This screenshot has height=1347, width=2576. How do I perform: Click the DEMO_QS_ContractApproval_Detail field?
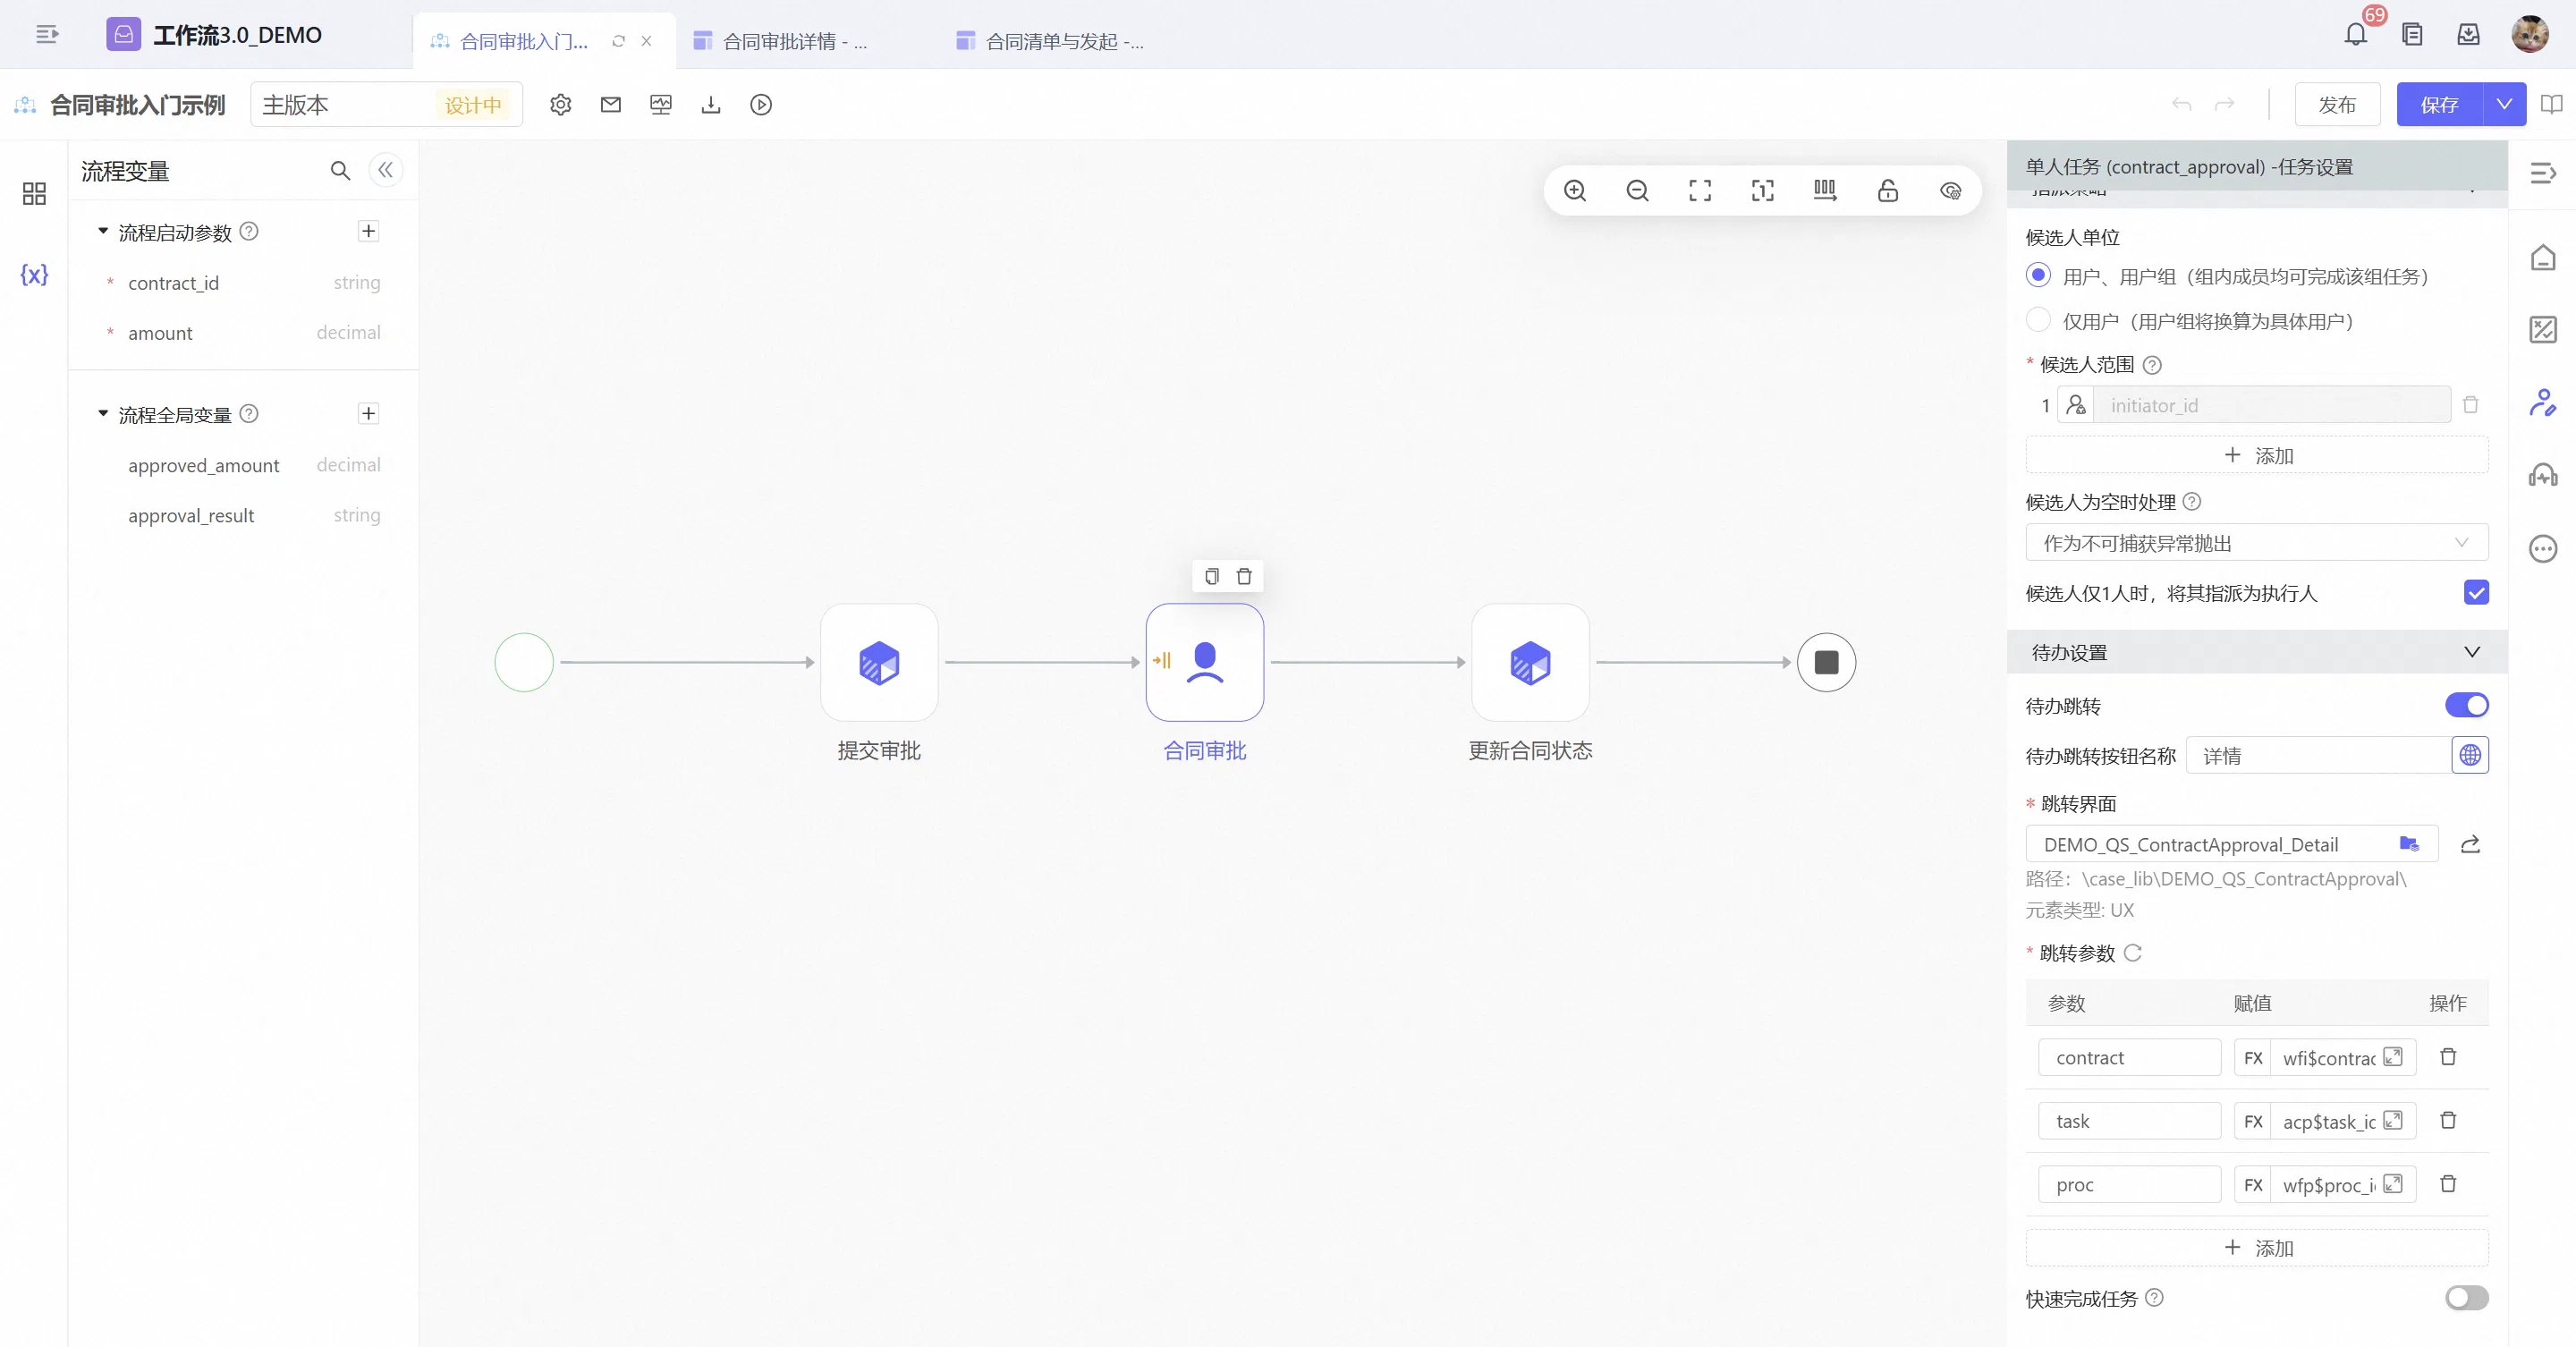2231,845
